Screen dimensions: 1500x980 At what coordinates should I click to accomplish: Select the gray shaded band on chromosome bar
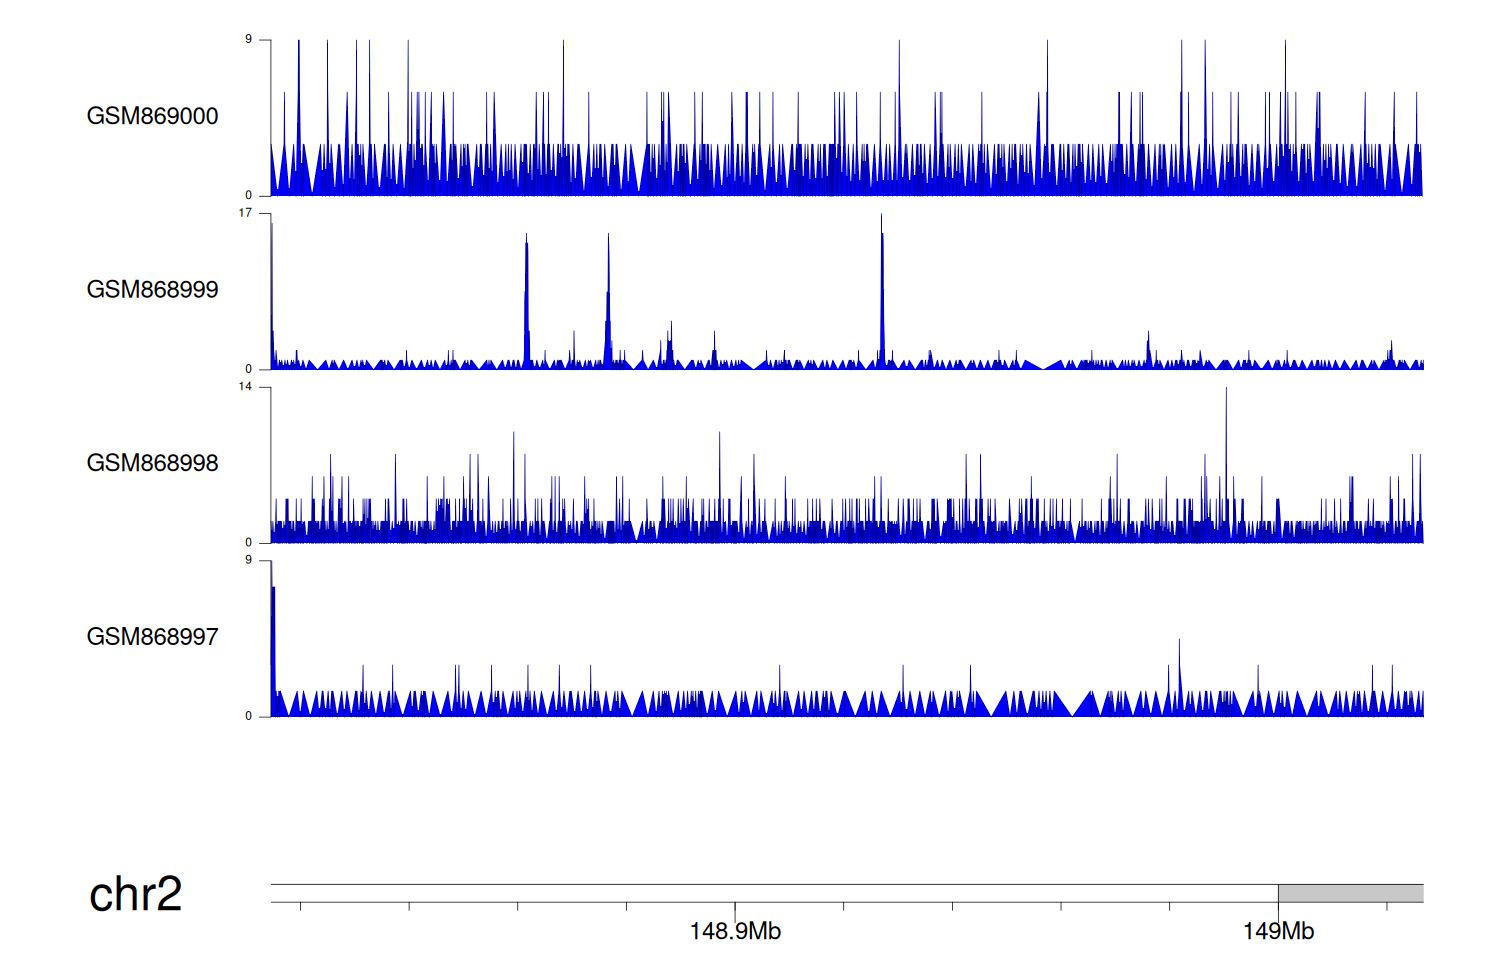pos(1350,893)
